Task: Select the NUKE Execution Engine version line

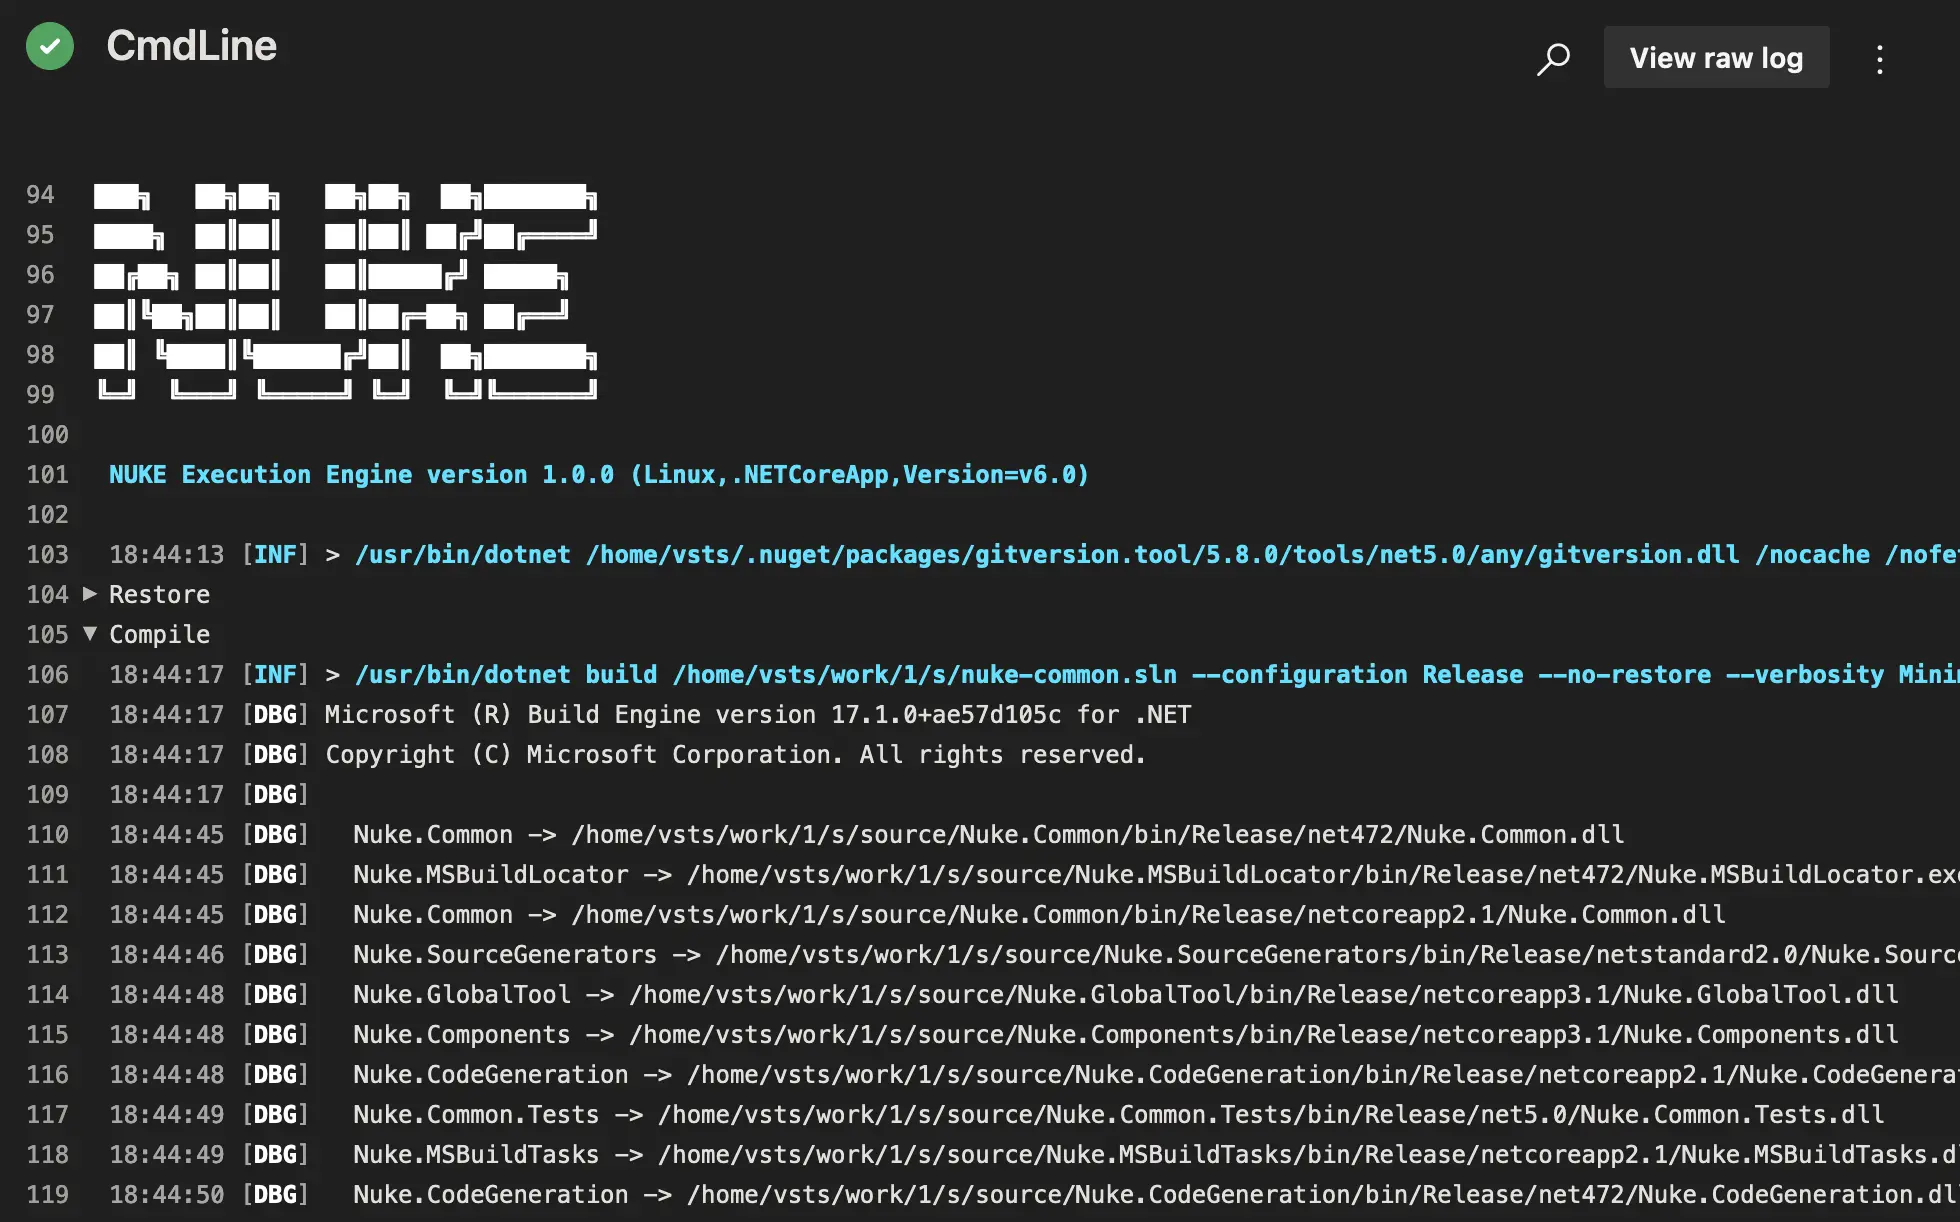Action: pos(598,475)
